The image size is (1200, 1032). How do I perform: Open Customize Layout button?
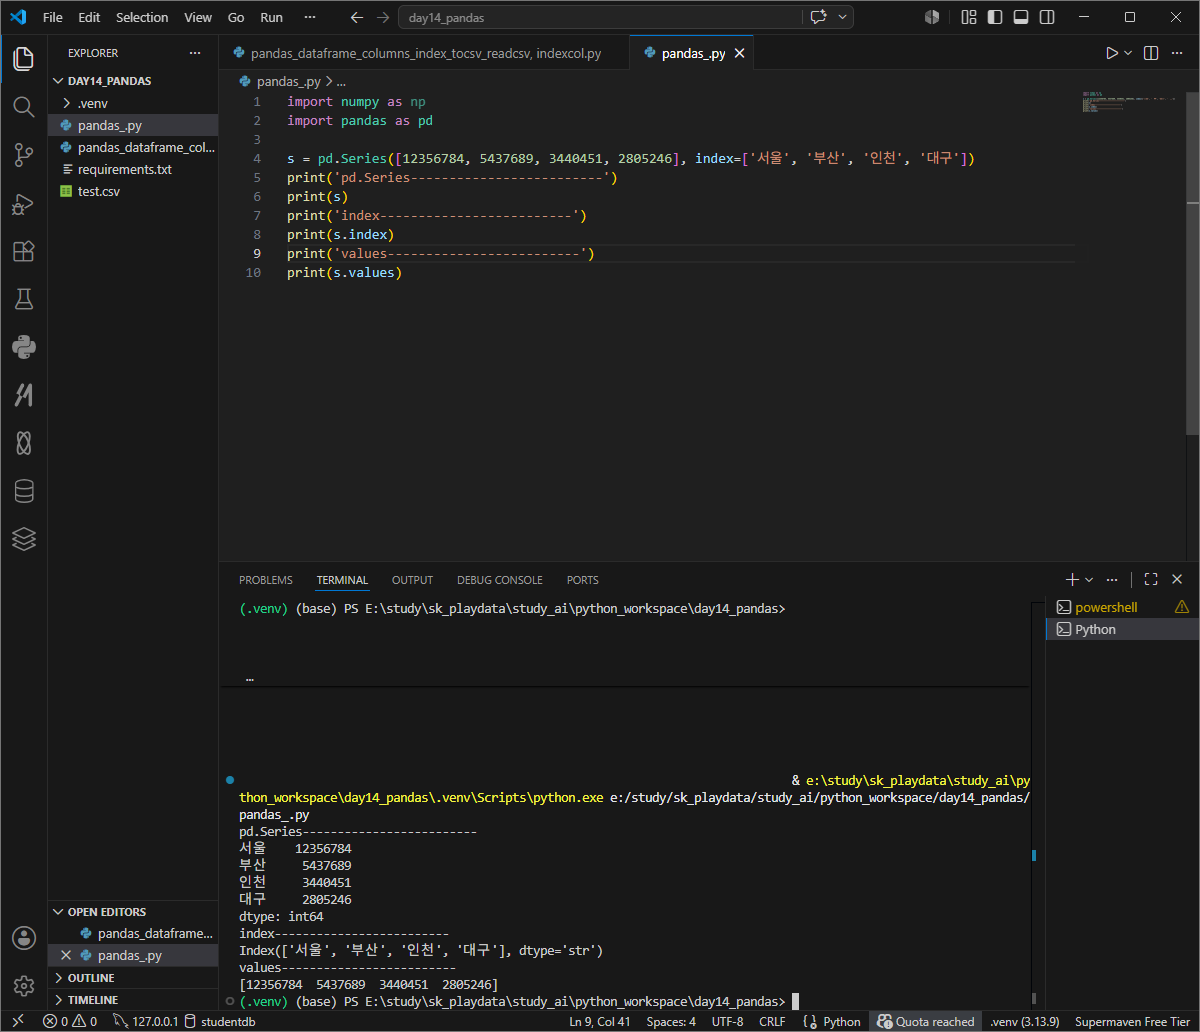(968, 17)
